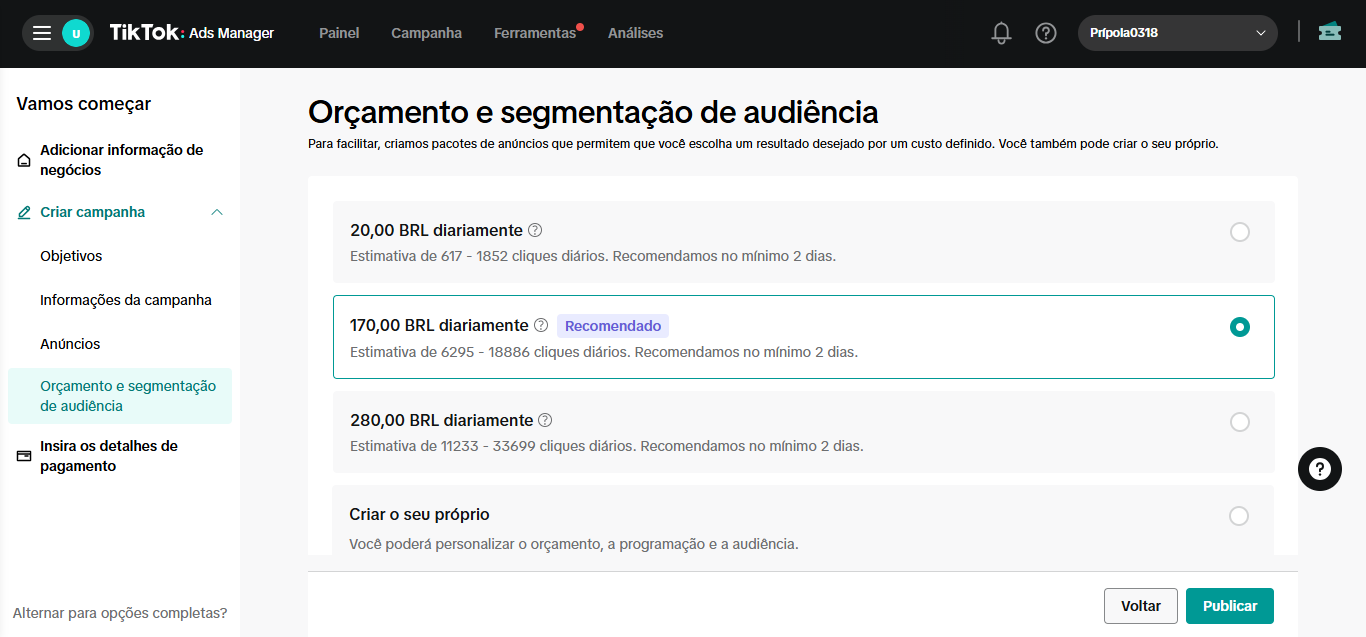Click the user avatar circle
This screenshot has height=637, width=1366.
(x=69, y=32)
